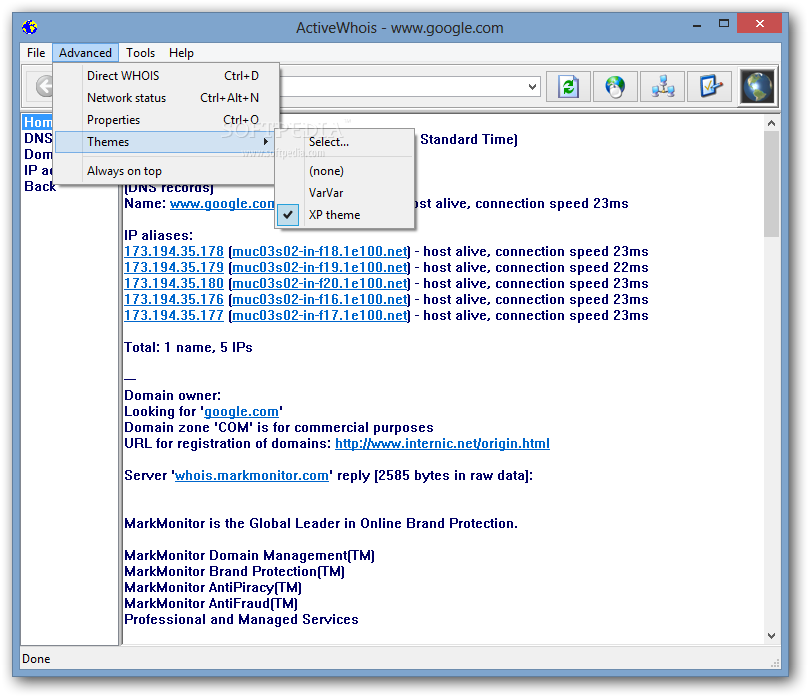Open the internic.net origin.html link
The height and width of the screenshot is (697, 809).
point(442,444)
